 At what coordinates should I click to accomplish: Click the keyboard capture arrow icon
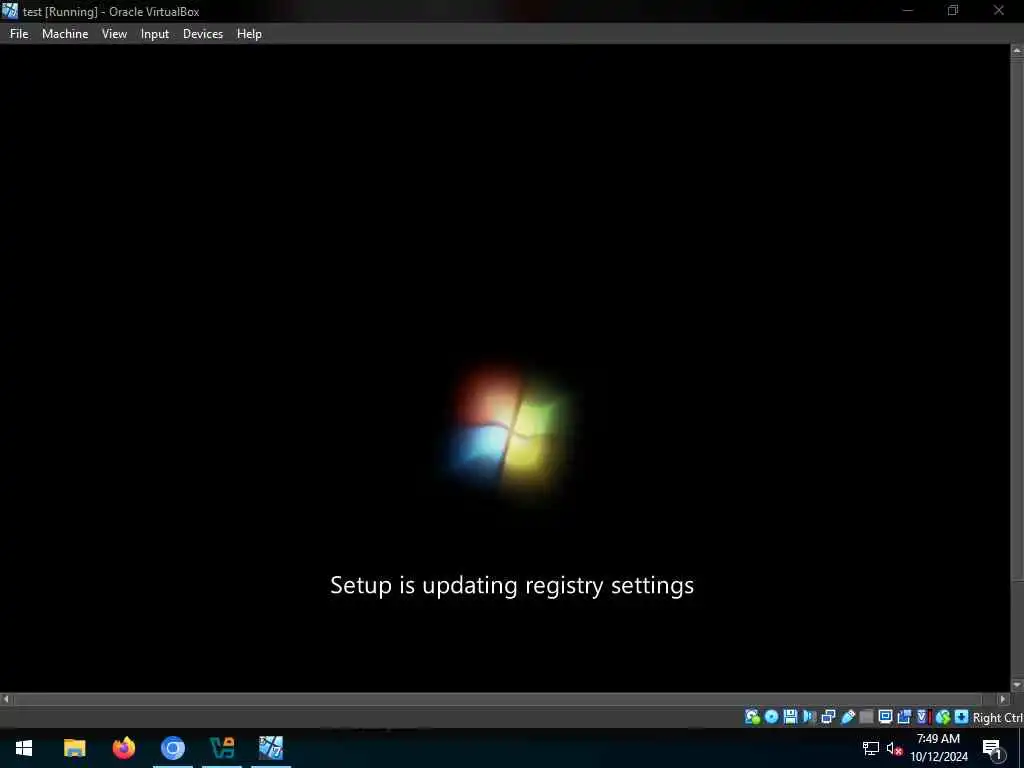[x=961, y=717]
